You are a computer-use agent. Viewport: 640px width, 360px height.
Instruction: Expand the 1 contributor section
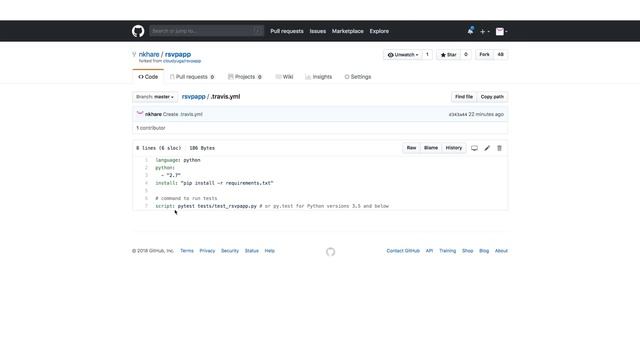151,128
